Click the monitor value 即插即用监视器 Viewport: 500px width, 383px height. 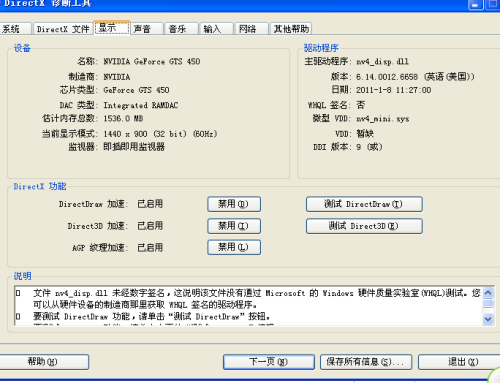pyautogui.click(x=134, y=147)
